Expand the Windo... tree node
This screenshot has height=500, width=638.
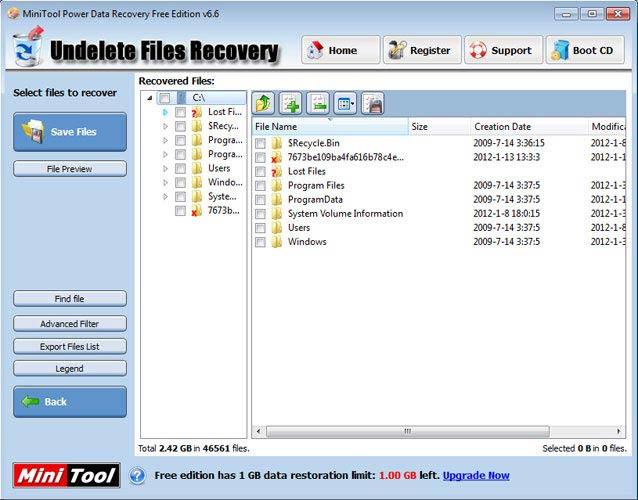click(x=165, y=183)
